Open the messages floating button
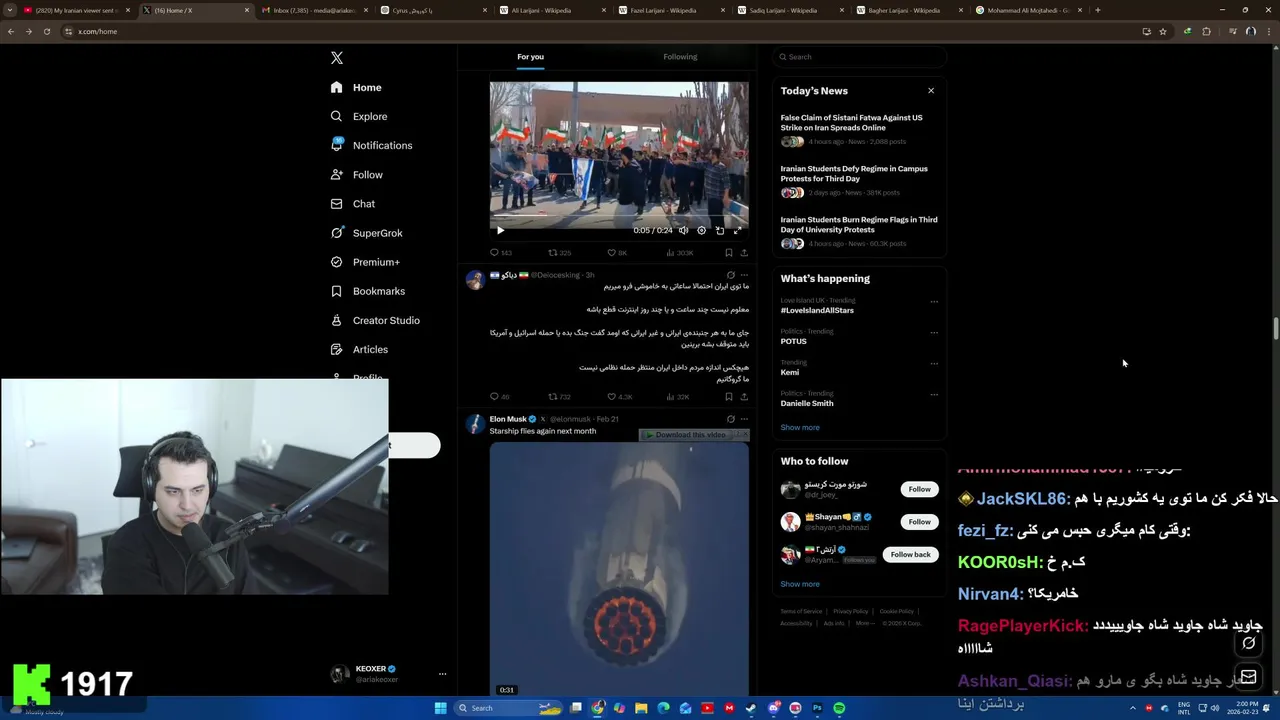This screenshot has height=720, width=1280. [1248, 678]
